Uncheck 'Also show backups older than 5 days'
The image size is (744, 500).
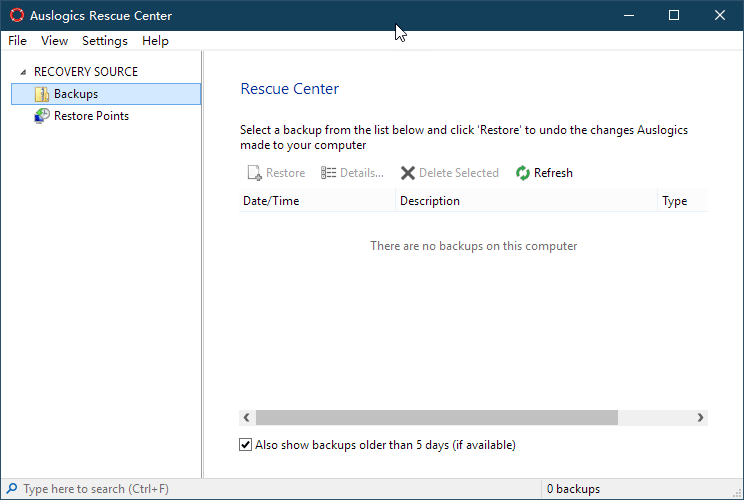246,445
